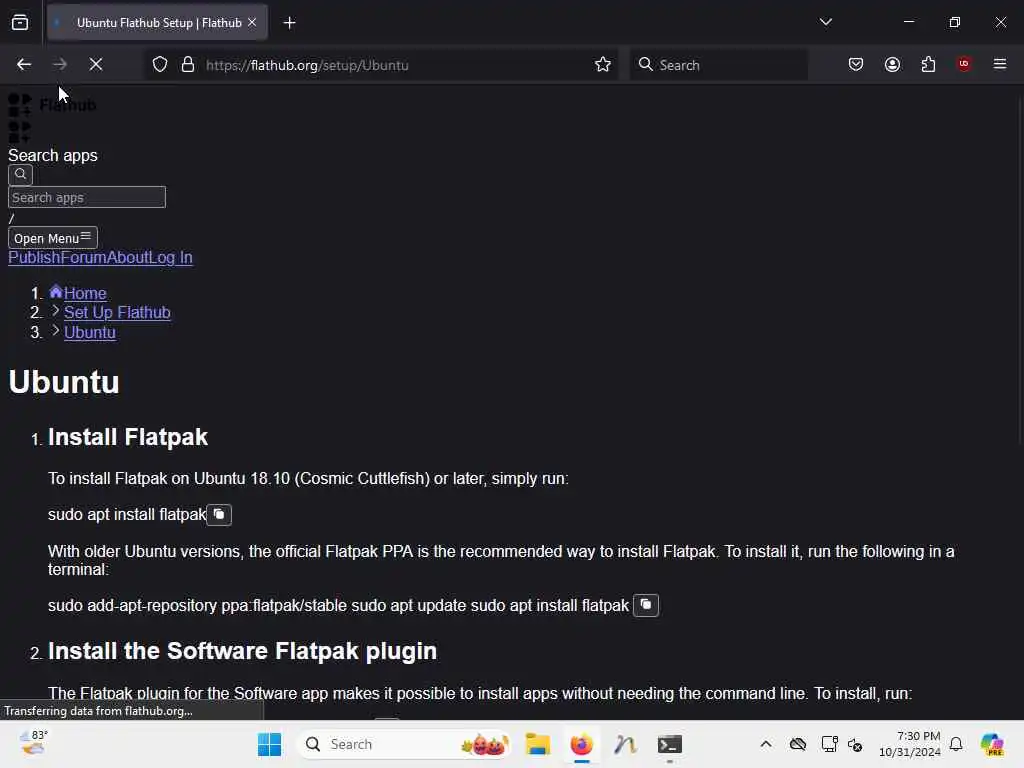
Task: View site security padlock information
Action: (188, 65)
